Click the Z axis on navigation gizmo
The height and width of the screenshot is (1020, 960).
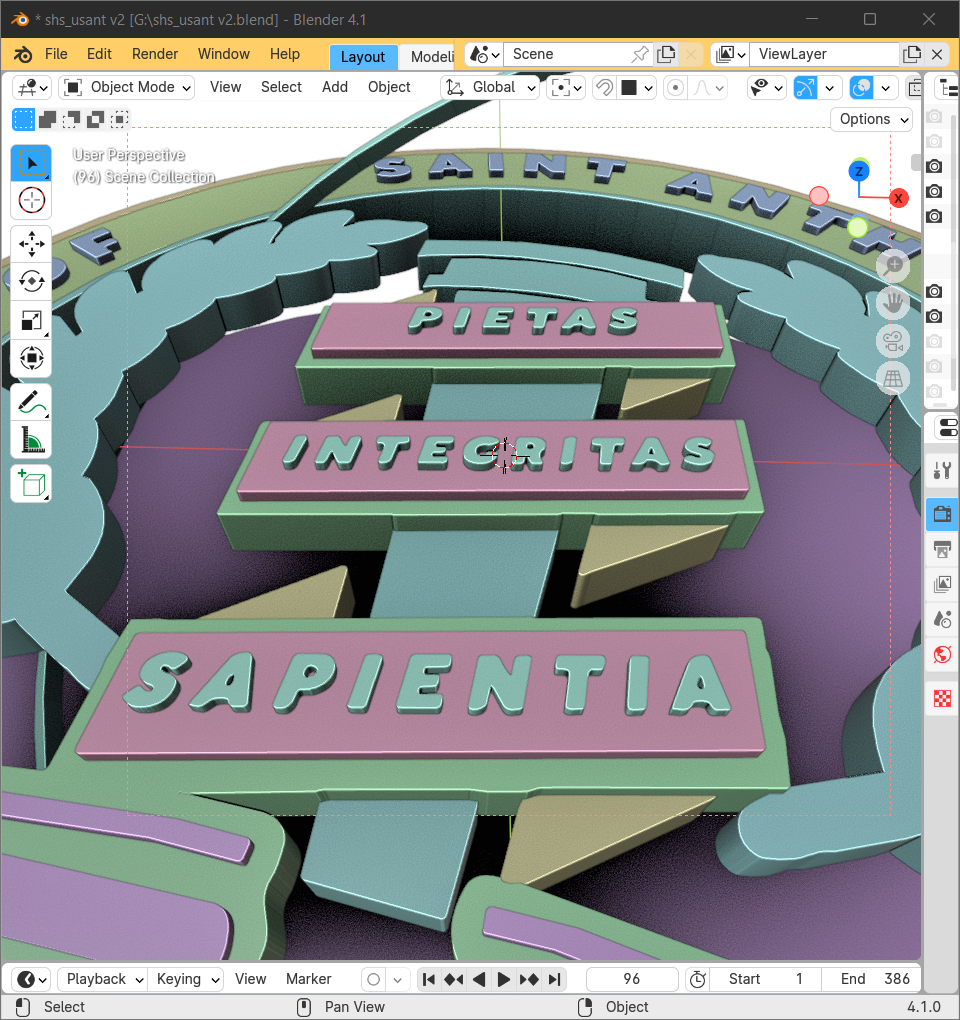click(859, 172)
